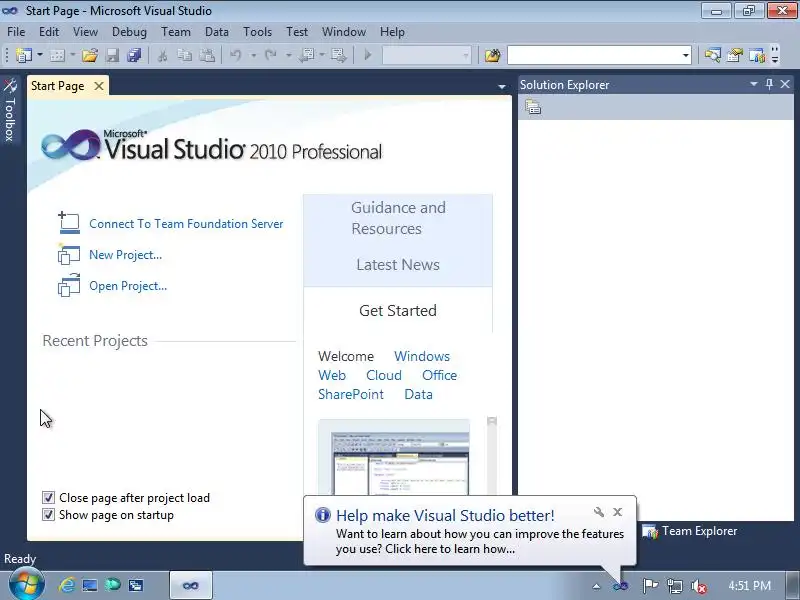Open the Help menu

(392, 32)
